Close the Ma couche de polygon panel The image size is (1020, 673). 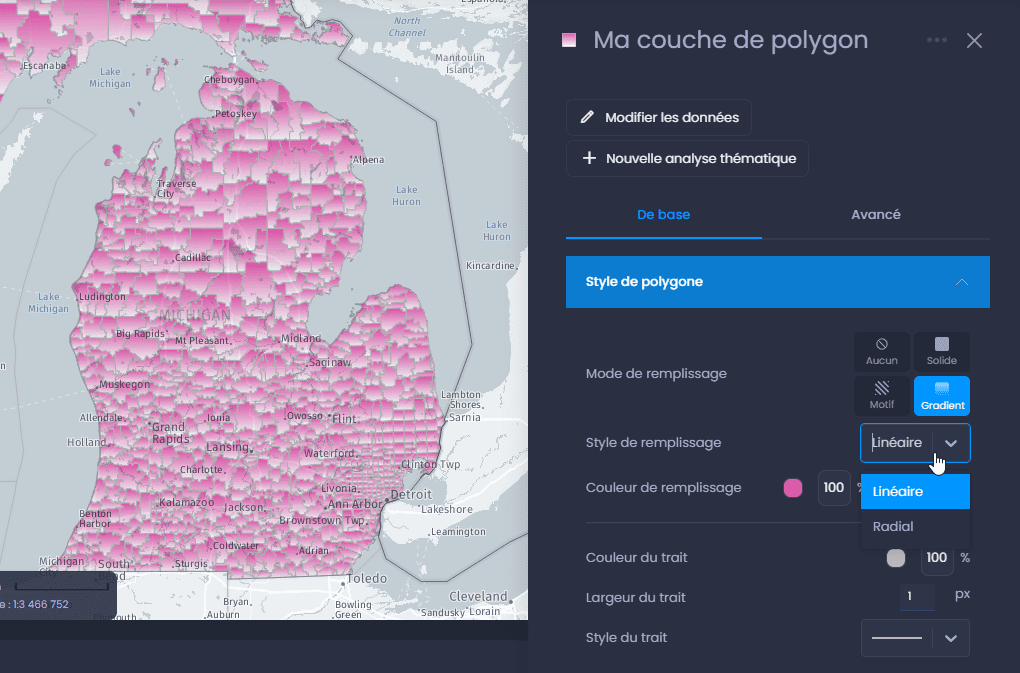click(974, 40)
